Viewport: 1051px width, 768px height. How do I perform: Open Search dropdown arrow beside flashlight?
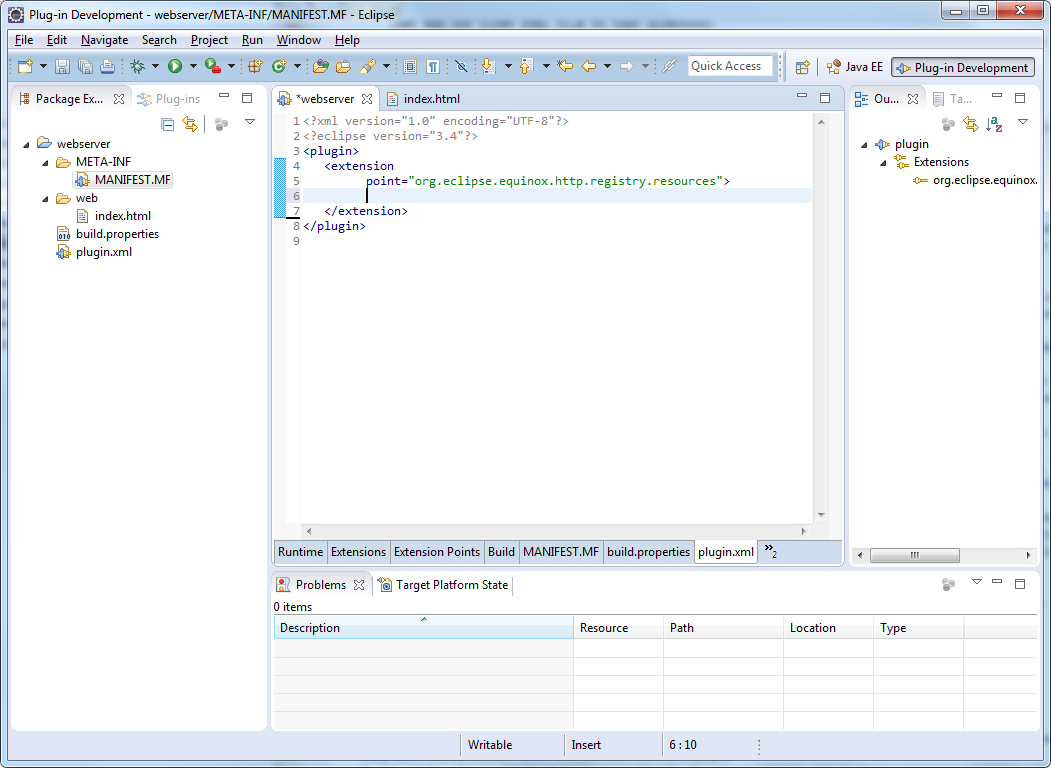pyautogui.click(x=386, y=66)
